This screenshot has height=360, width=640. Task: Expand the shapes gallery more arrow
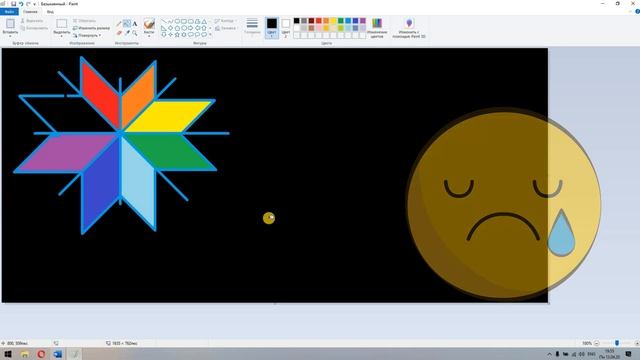(211, 35)
